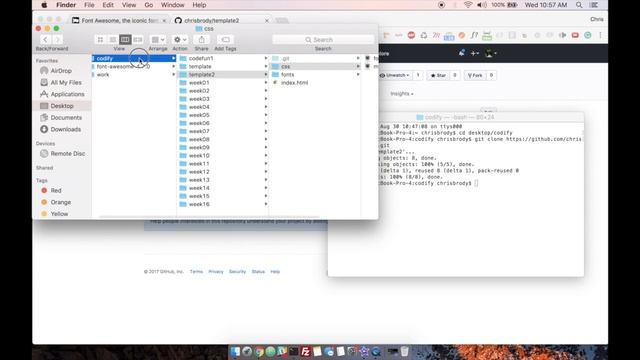
Task: Click the Wi-Fi menu bar icon
Action: pos(468,5)
